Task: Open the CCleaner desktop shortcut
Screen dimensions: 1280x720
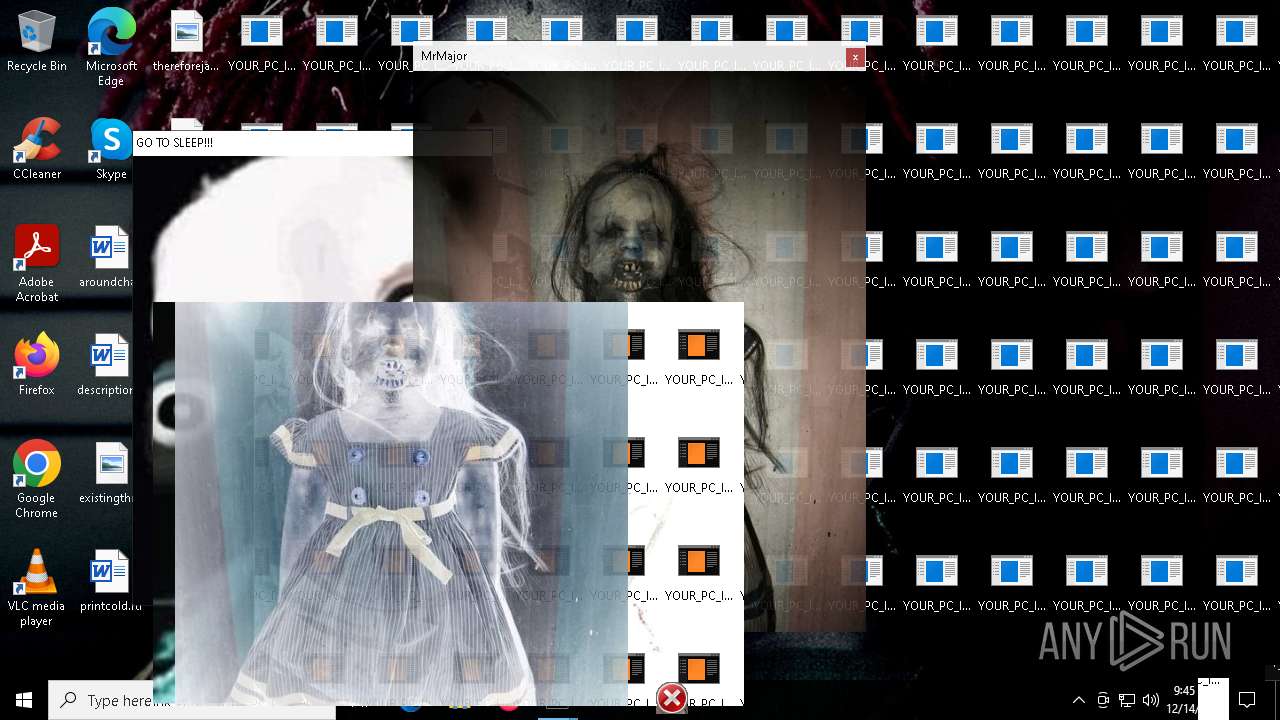Action: coord(37,150)
